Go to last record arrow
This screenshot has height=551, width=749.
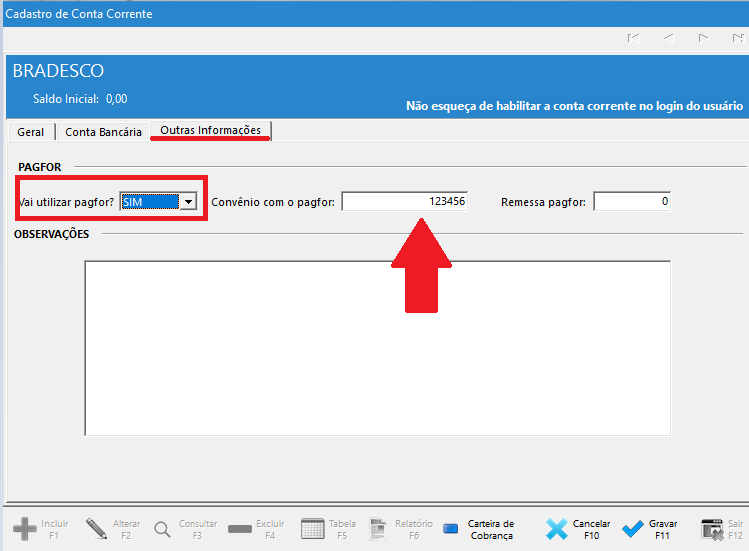(x=738, y=38)
